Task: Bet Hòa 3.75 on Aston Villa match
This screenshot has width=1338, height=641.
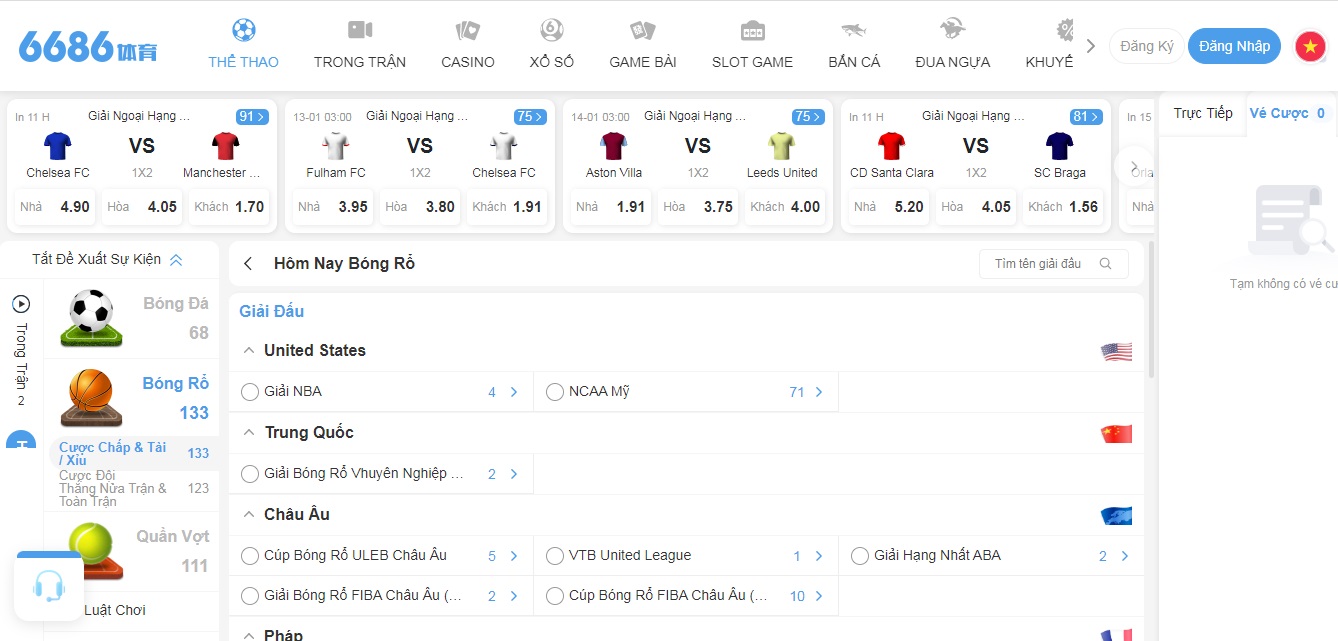Action: [698, 207]
